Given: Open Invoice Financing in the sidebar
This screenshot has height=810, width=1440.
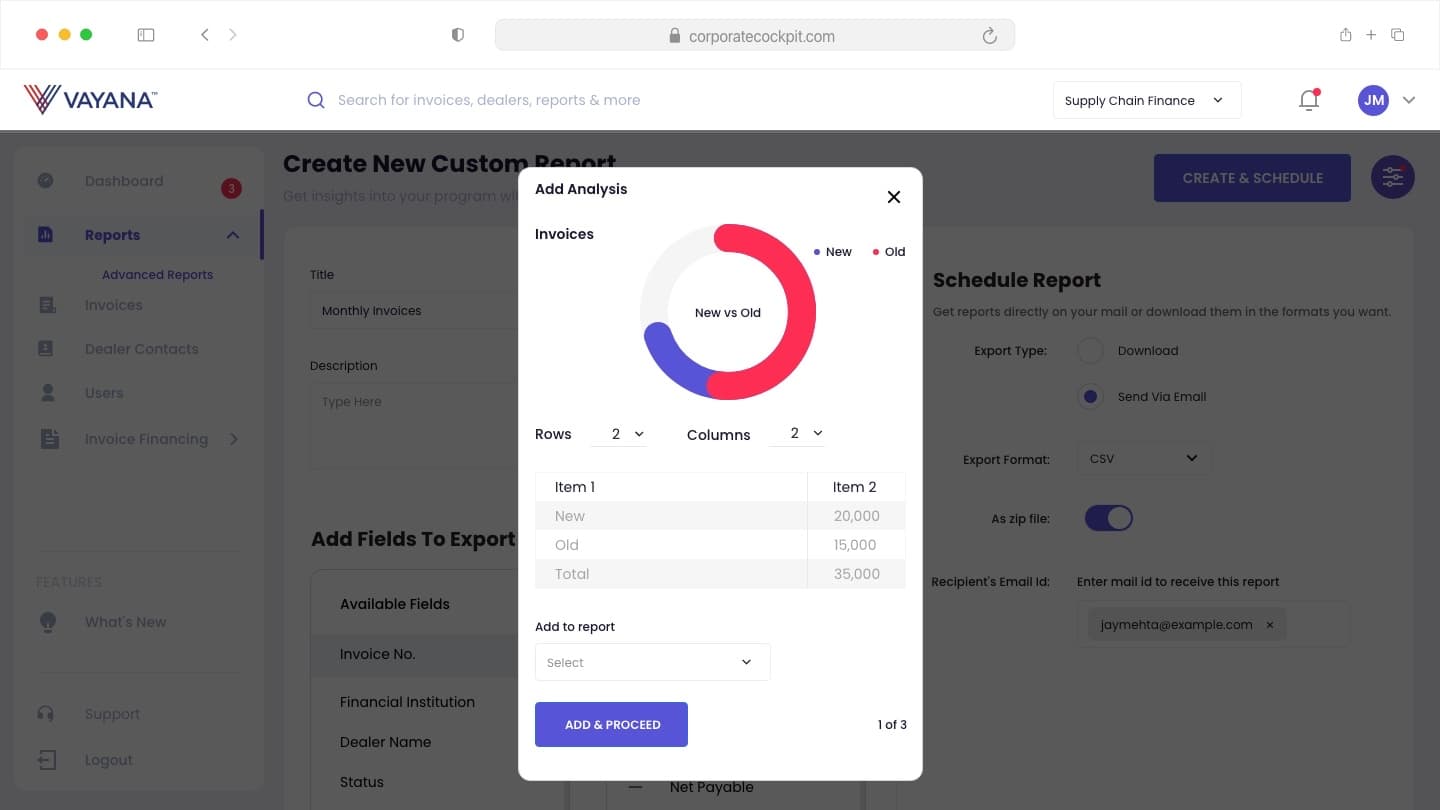Looking at the screenshot, I should (146, 439).
